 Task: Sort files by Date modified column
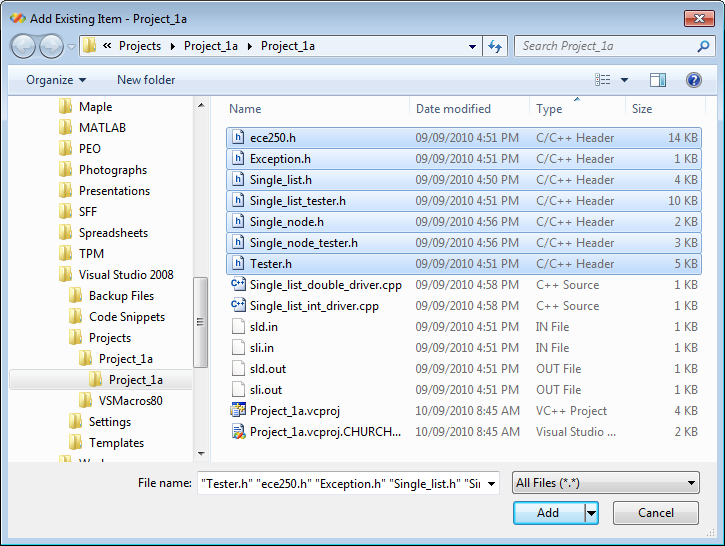pyautogui.click(x=453, y=109)
